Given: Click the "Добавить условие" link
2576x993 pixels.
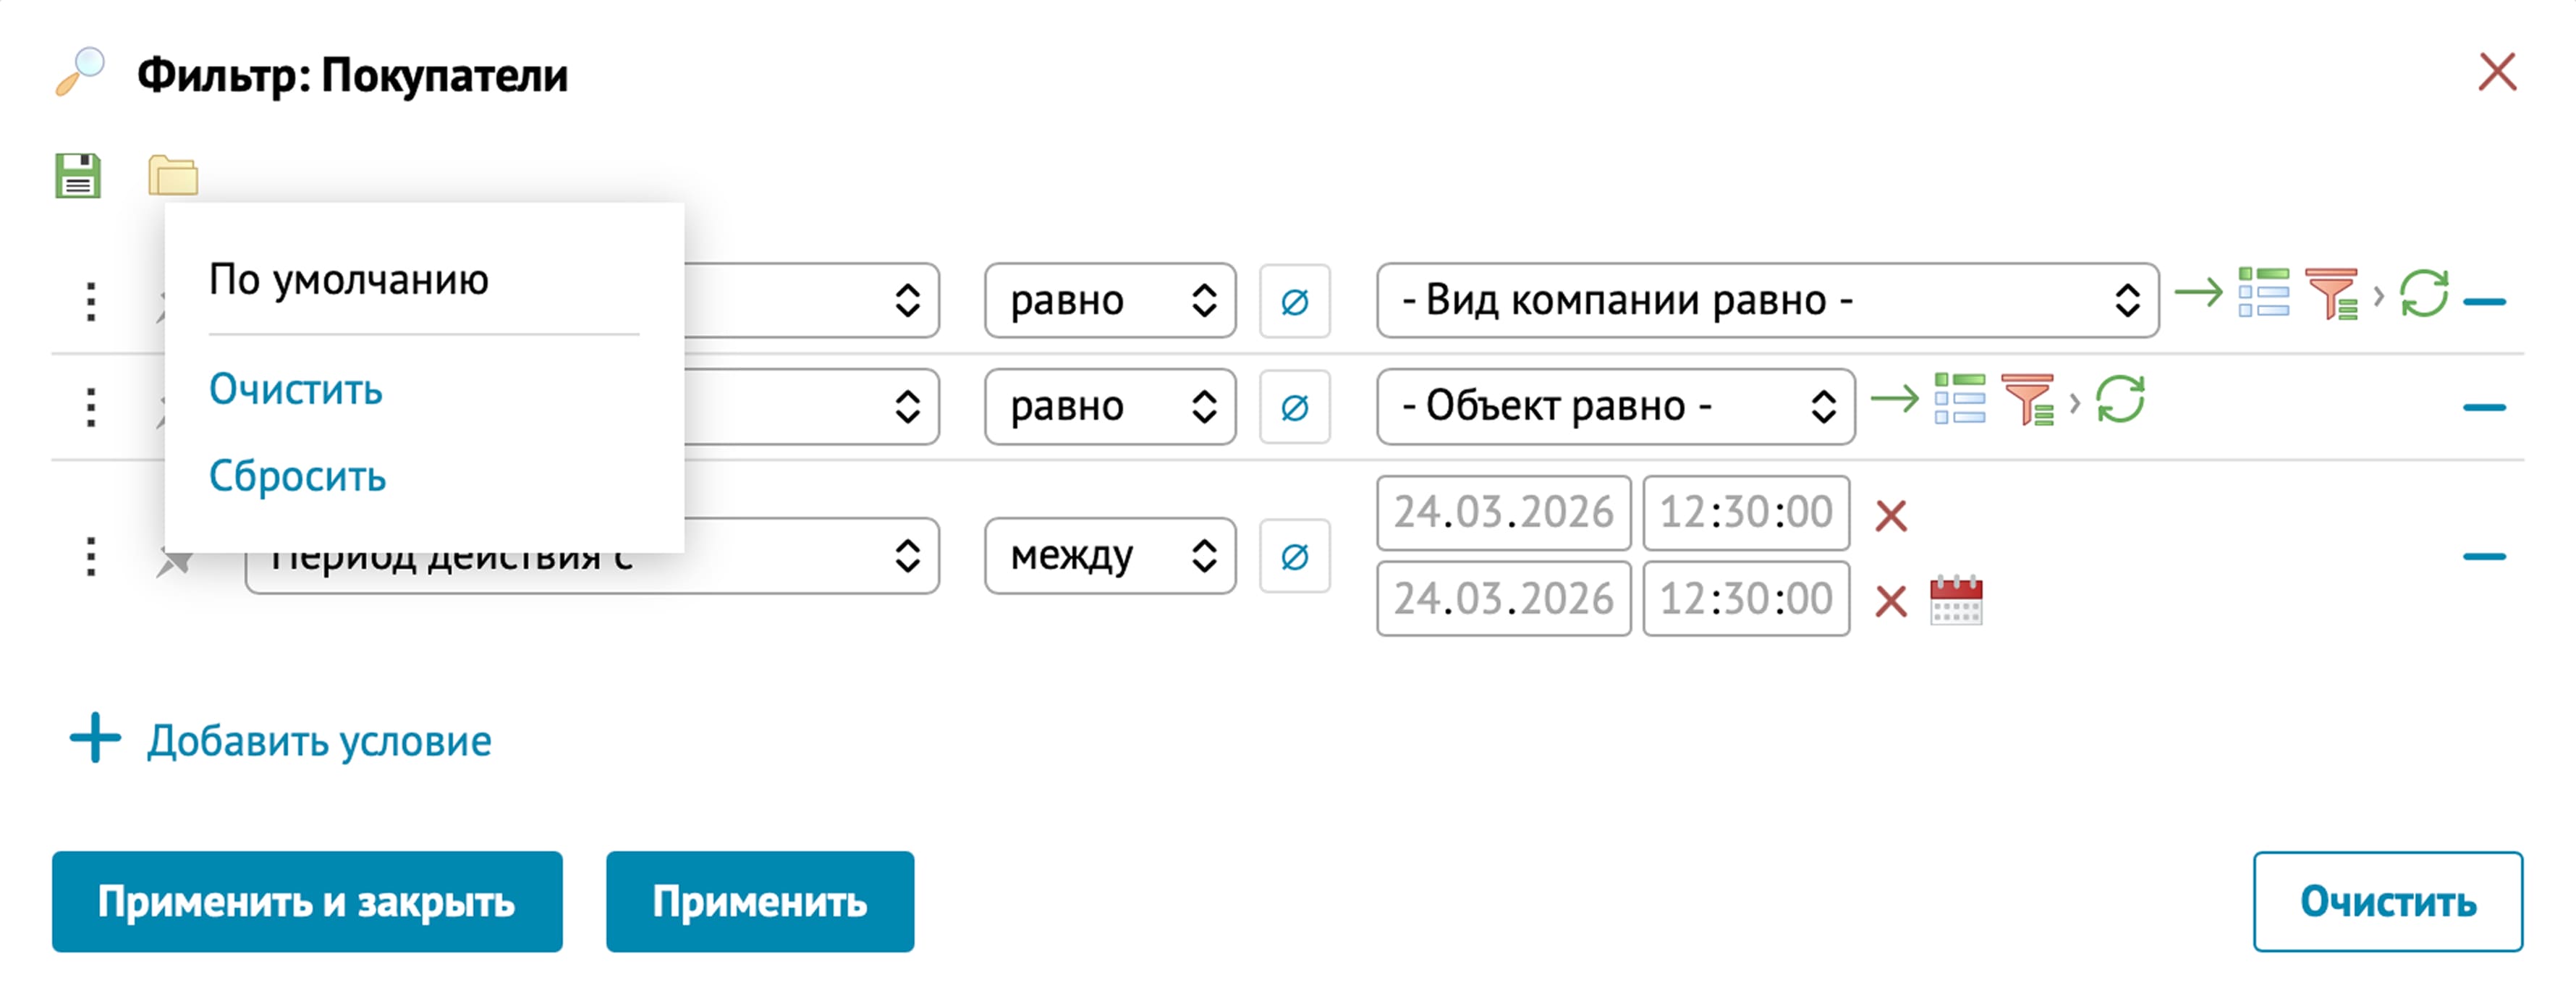Looking at the screenshot, I should click(319, 741).
